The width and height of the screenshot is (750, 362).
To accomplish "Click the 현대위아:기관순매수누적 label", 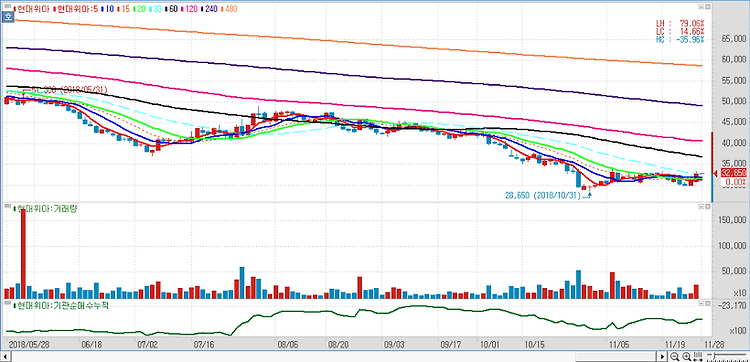I will click(x=61, y=305).
